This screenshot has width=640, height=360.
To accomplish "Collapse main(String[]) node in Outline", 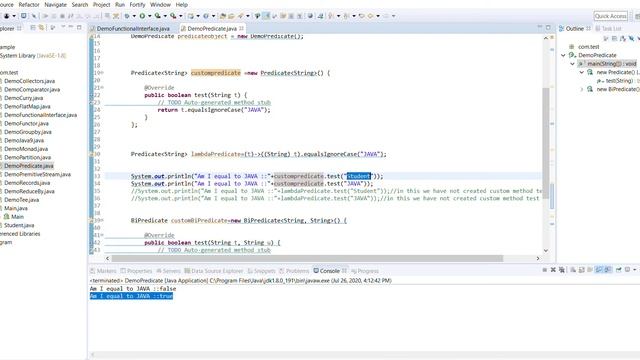I will tap(572, 64).
